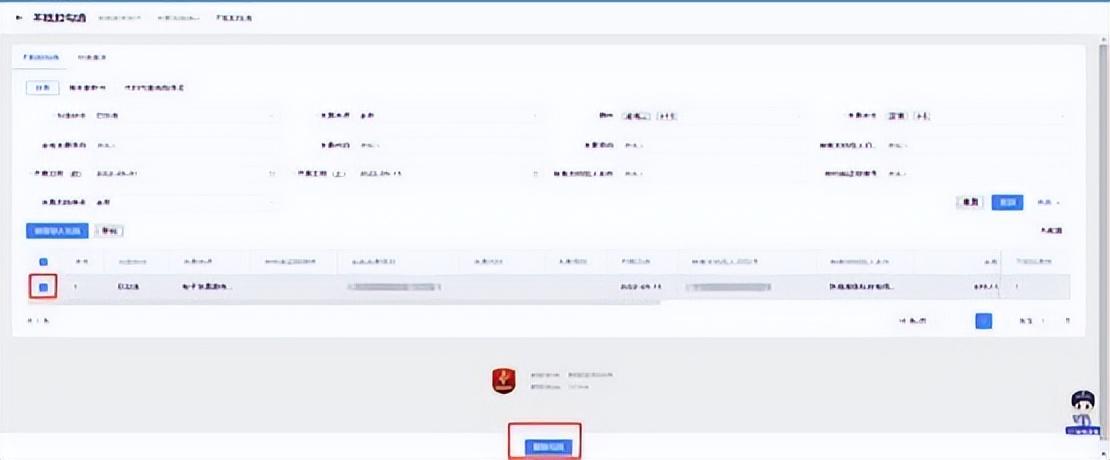Viewport: 1110px width, 460px height.
Task: Click the blue batch button above the table
Action: 57,231
